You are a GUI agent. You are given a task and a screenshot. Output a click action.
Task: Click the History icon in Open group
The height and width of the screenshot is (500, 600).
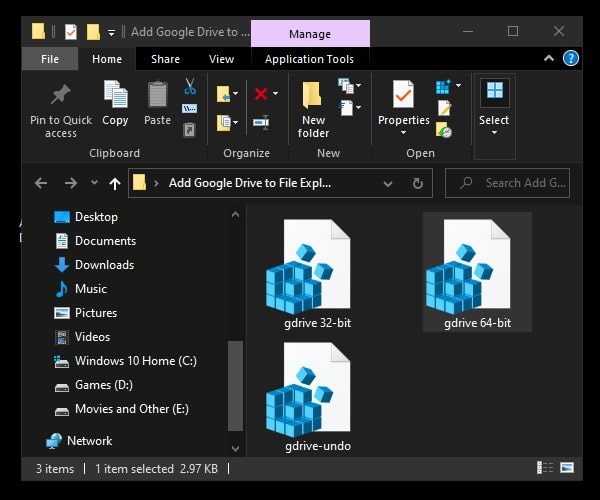pyautogui.click(x=443, y=130)
